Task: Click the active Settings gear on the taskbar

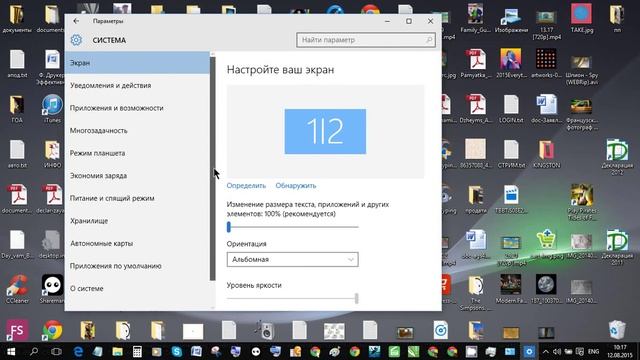Action: (x=529, y=351)
